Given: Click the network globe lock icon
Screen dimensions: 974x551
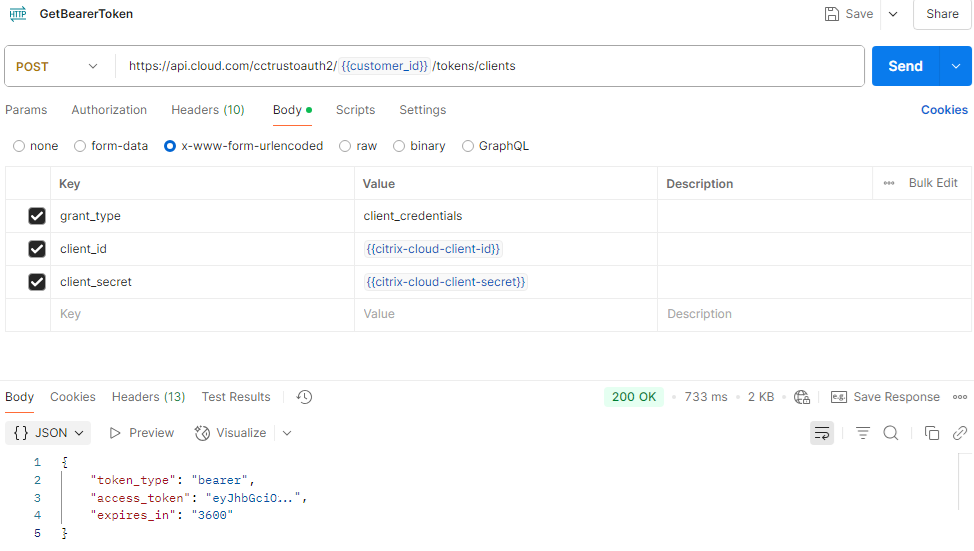Looking at the screenshot, I should [801, 397].
